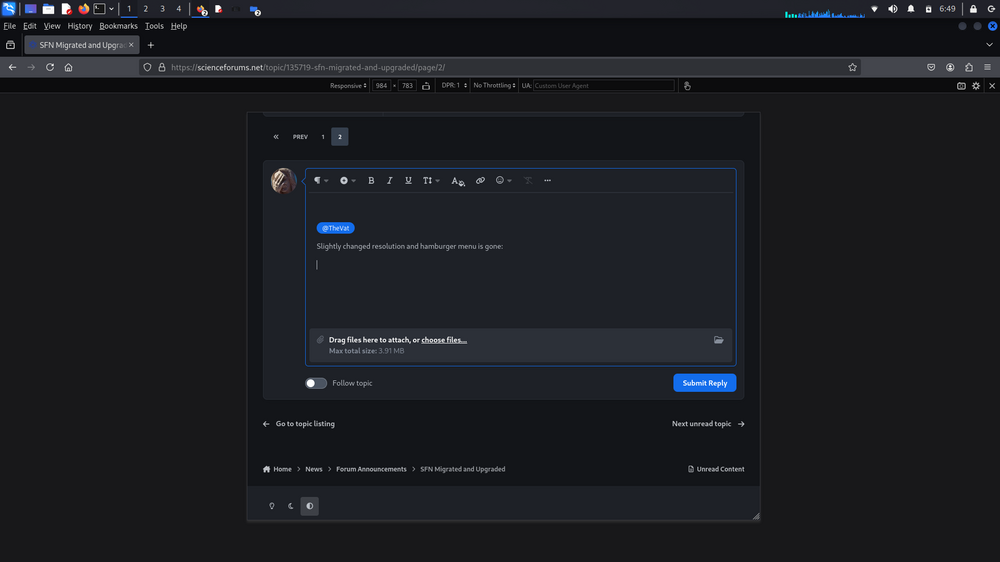
Task: Toggle the Follow topic switch
Action: tap(316, 383)
